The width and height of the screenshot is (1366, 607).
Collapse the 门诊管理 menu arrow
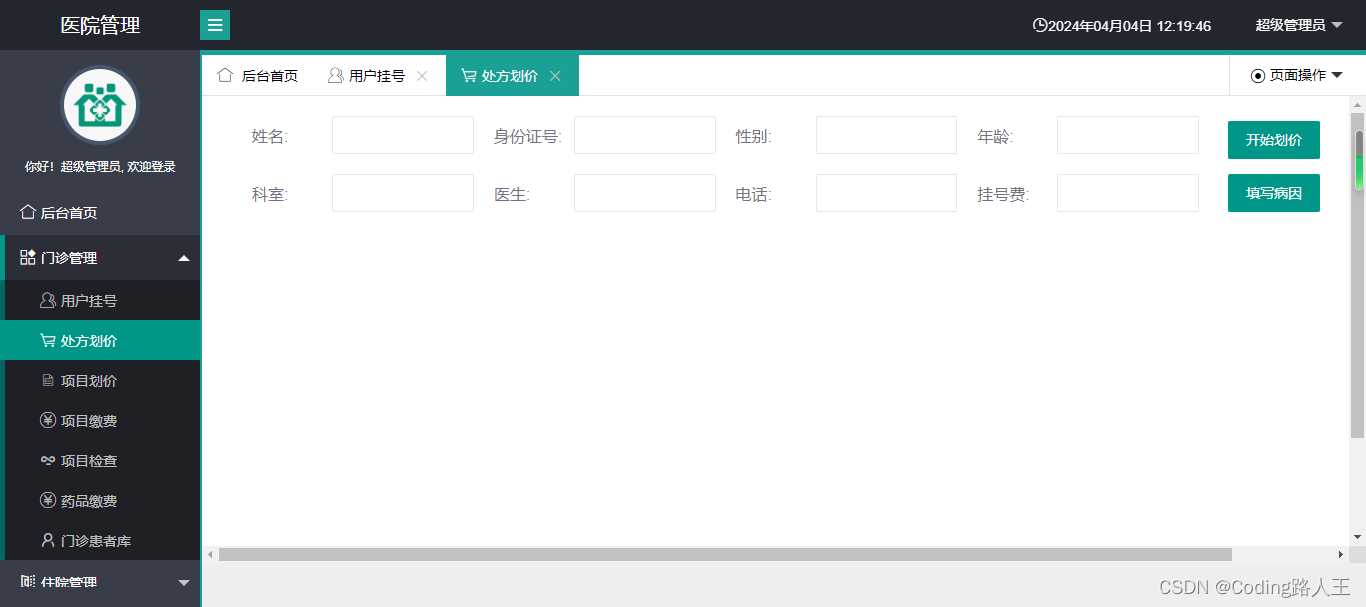(183, 258)
